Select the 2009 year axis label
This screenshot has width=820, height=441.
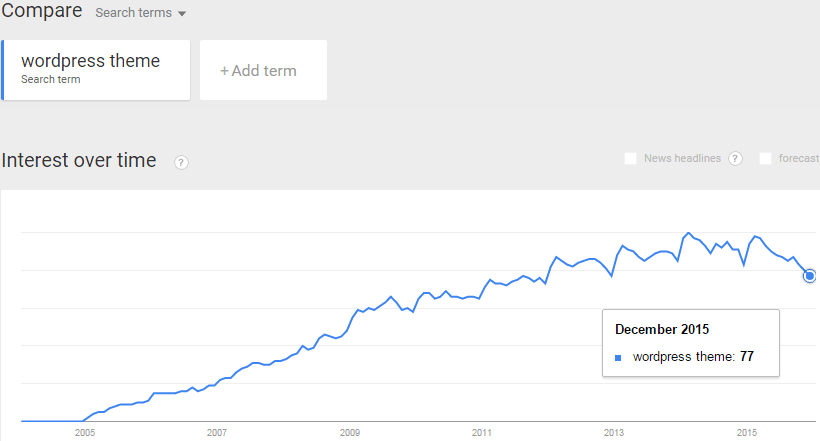point(349,433)
